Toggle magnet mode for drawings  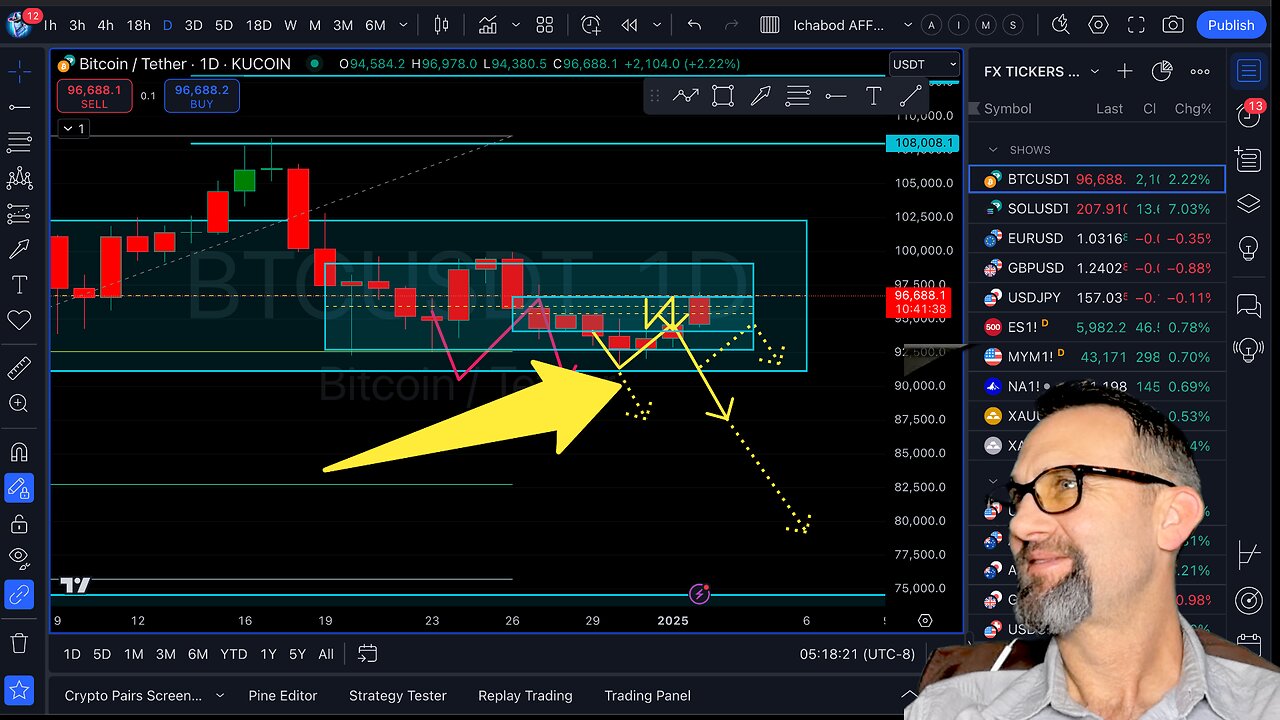(x=19, y=453)
